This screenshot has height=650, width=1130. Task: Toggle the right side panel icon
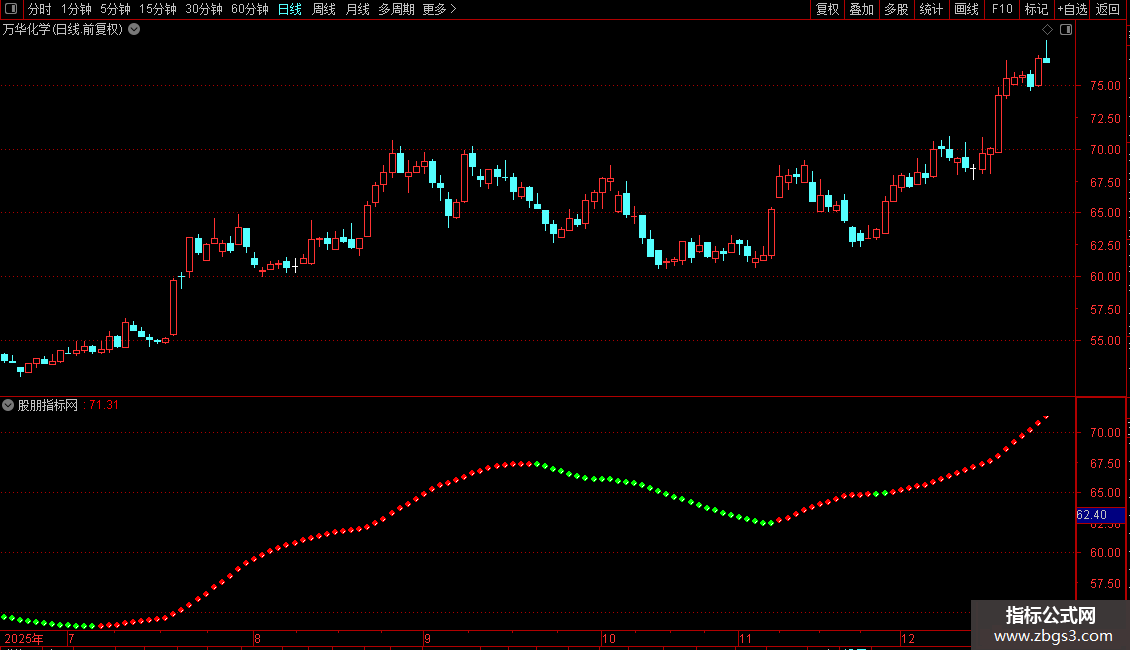[1066, 30]
